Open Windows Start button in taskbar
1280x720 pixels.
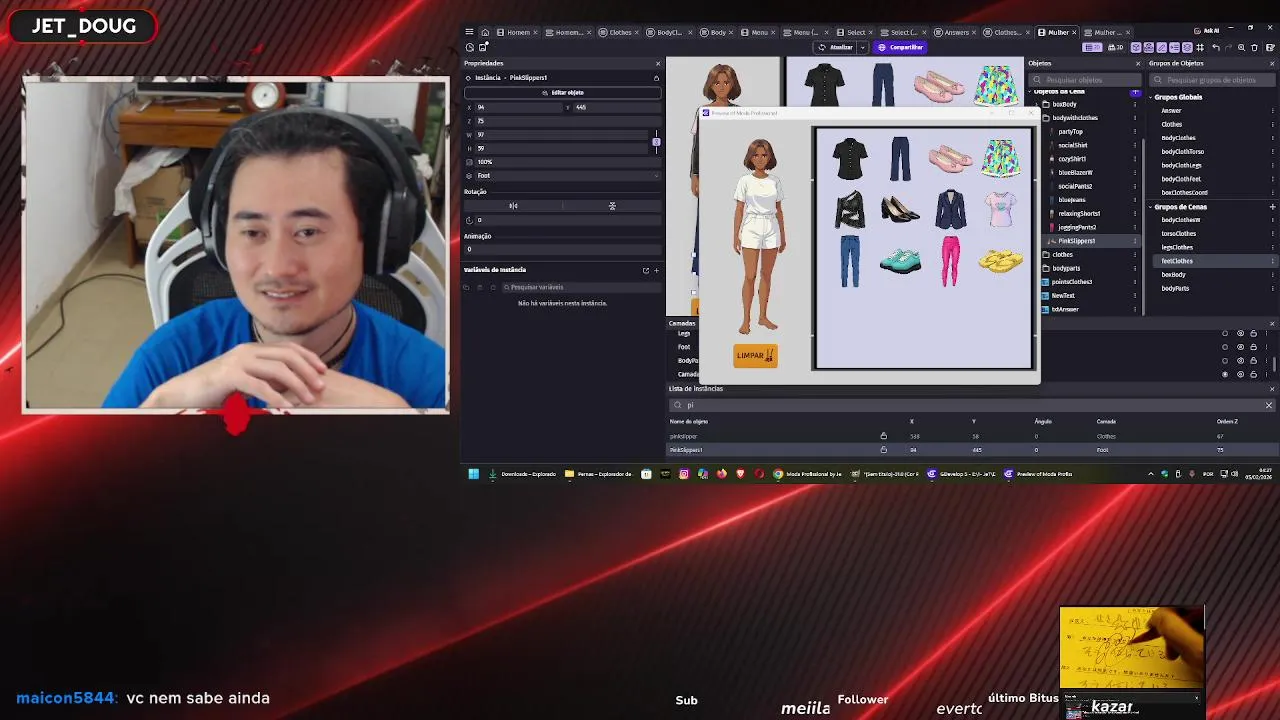tap(473, 474)
